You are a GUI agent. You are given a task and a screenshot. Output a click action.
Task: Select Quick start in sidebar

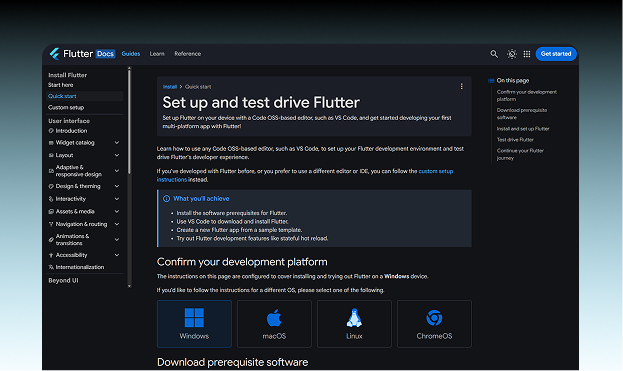coord(85,96)
